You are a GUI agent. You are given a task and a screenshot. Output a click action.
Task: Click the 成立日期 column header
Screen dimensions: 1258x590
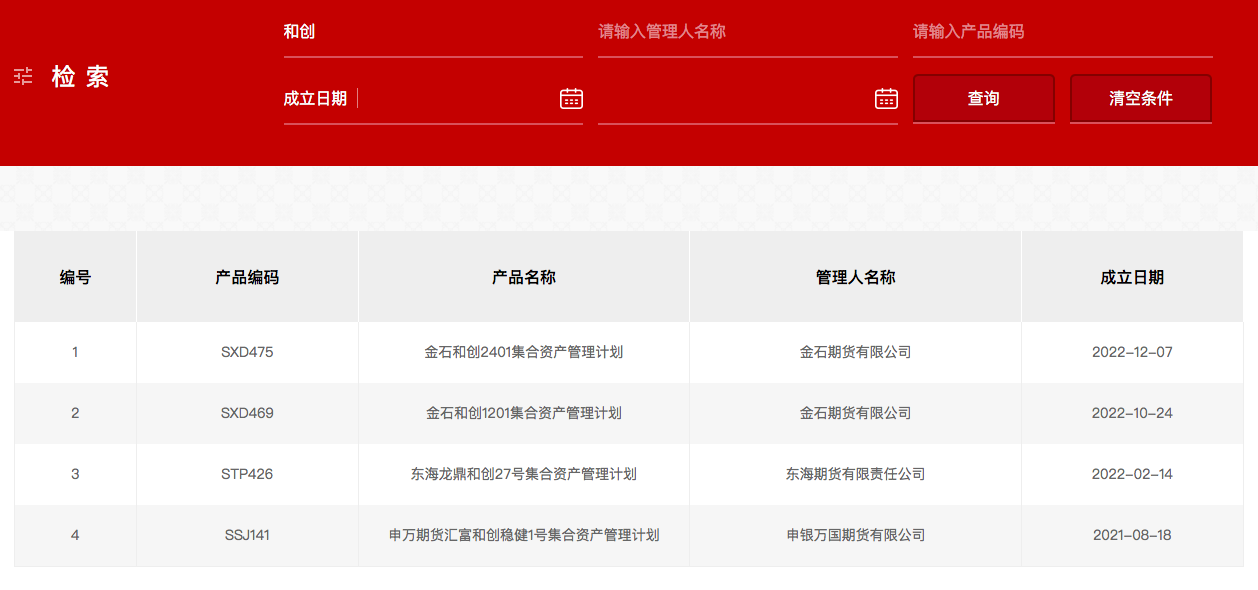click(1132, 277)
